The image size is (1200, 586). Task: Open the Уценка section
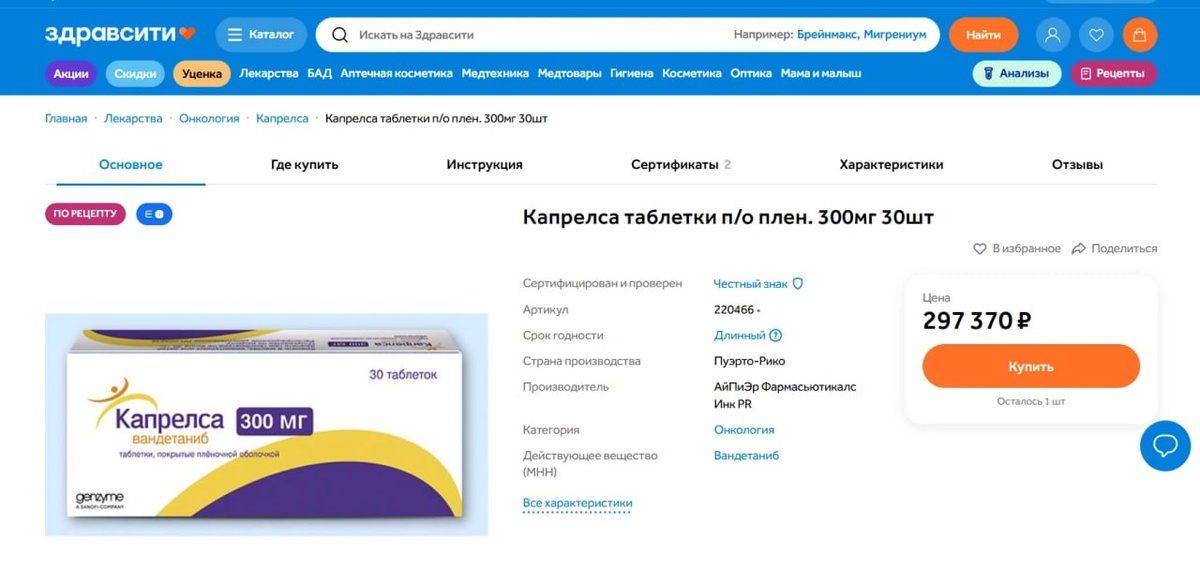tap(202, 73)
